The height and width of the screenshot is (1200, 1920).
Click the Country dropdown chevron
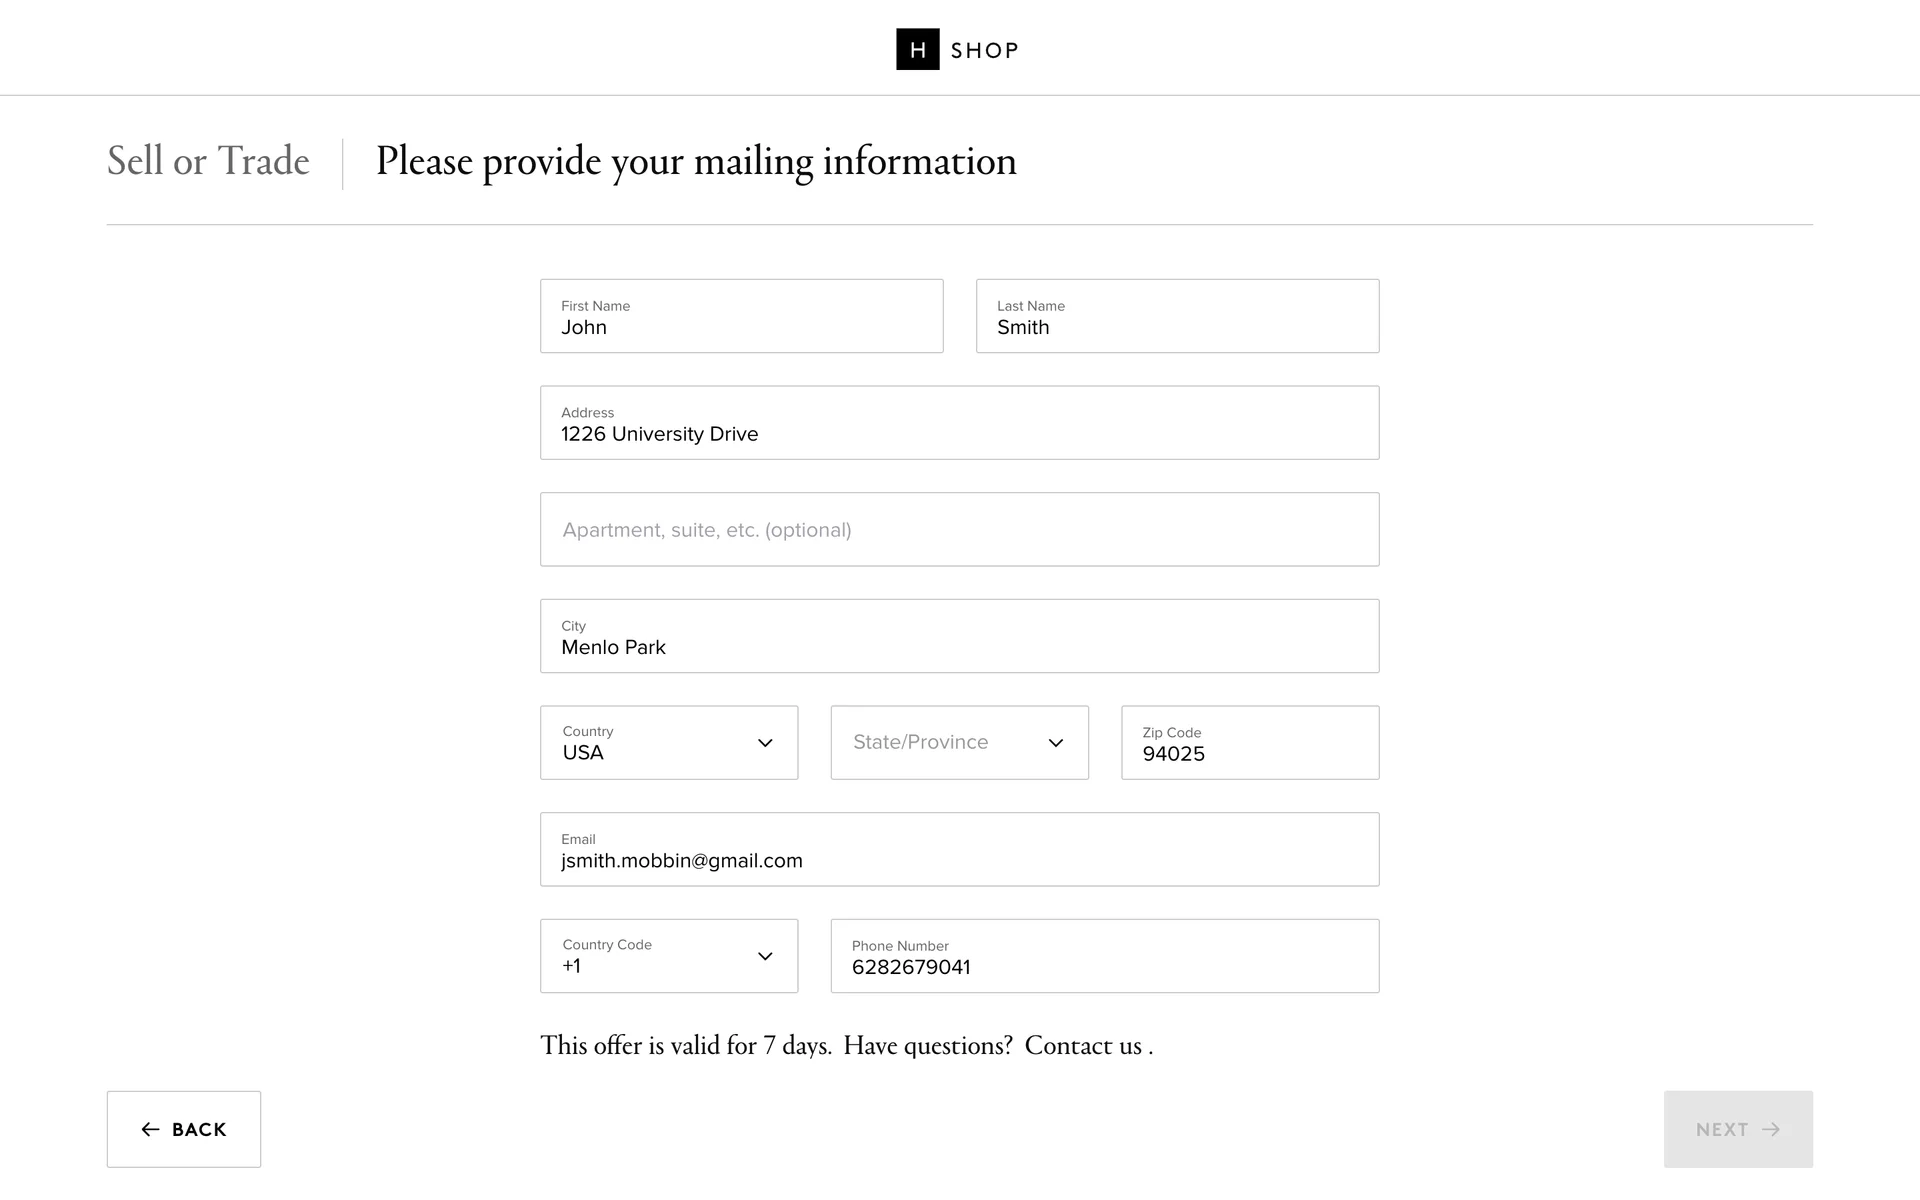765,743
